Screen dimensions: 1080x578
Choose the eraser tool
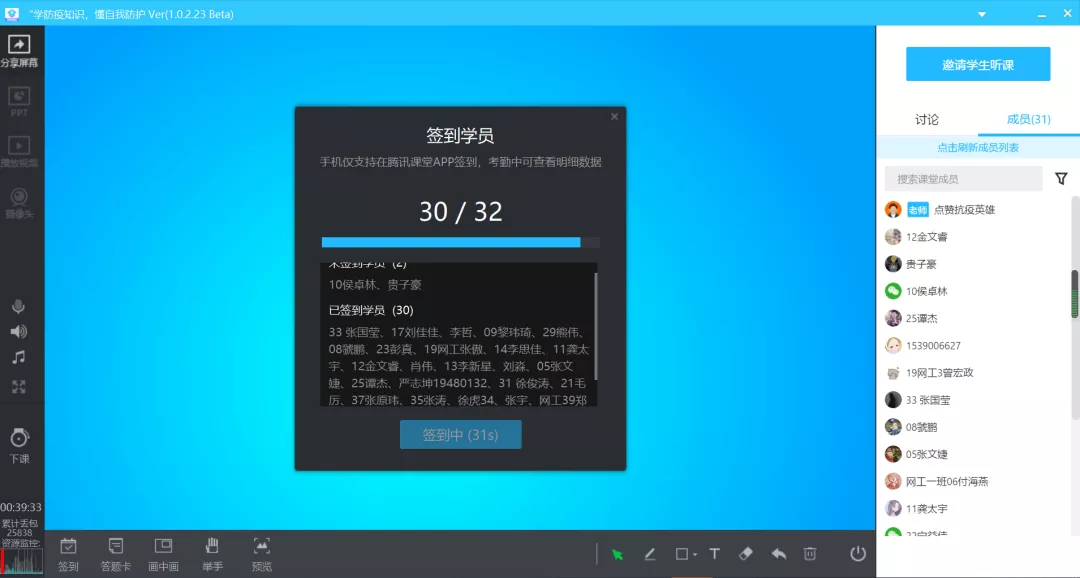point(745,554)
